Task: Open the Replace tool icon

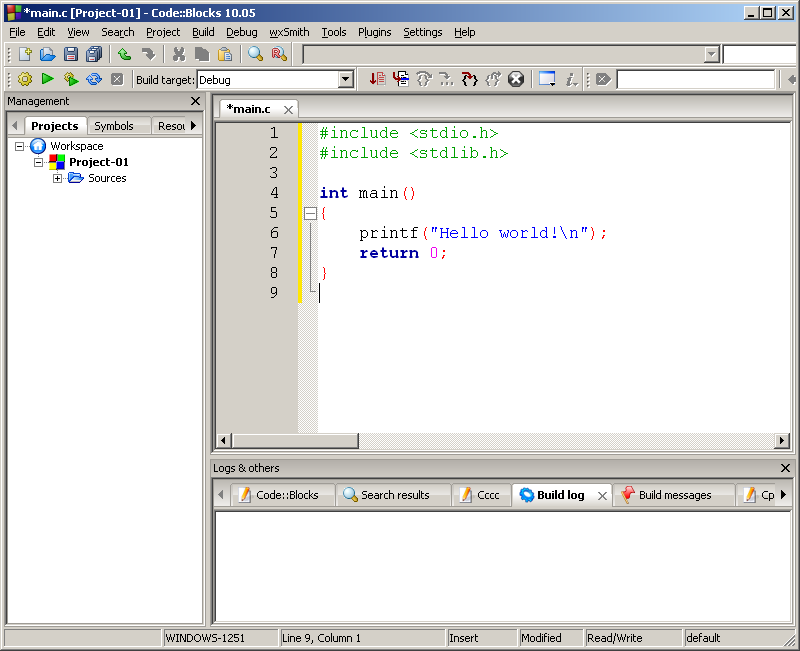Action: 279,54
